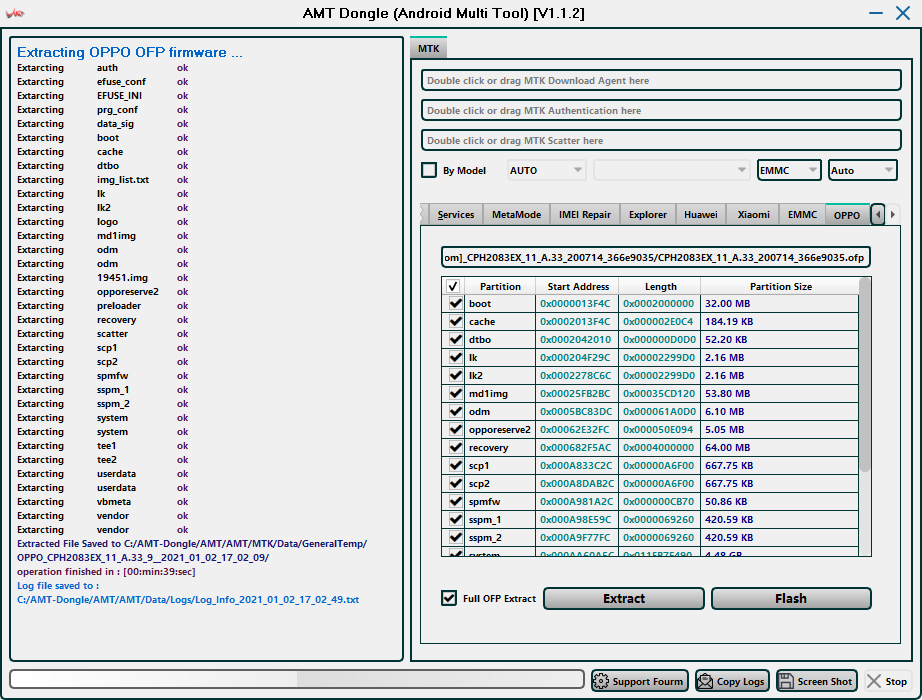Click the Start Address column header
The image size is (922, 700).
(578, 286)
